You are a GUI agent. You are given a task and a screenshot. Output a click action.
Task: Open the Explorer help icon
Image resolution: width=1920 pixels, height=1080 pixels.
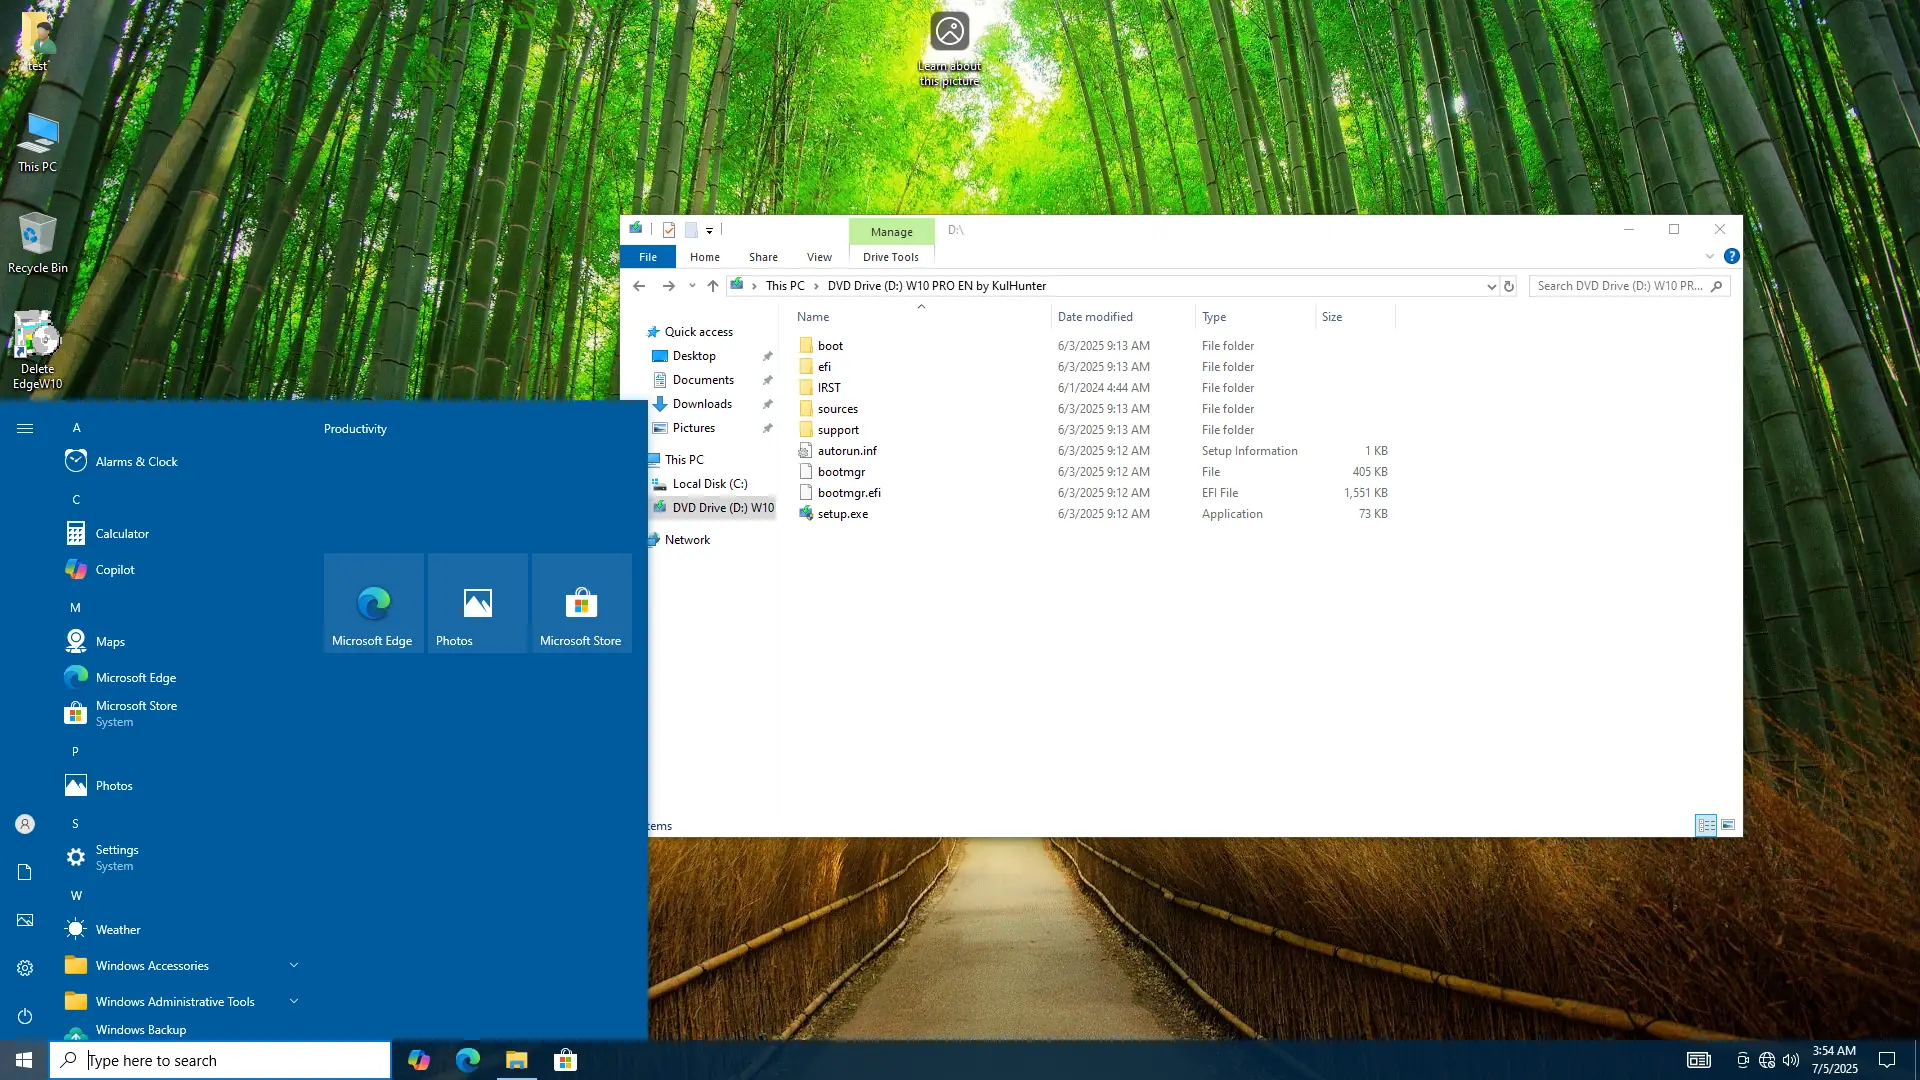click(1731, 257)
